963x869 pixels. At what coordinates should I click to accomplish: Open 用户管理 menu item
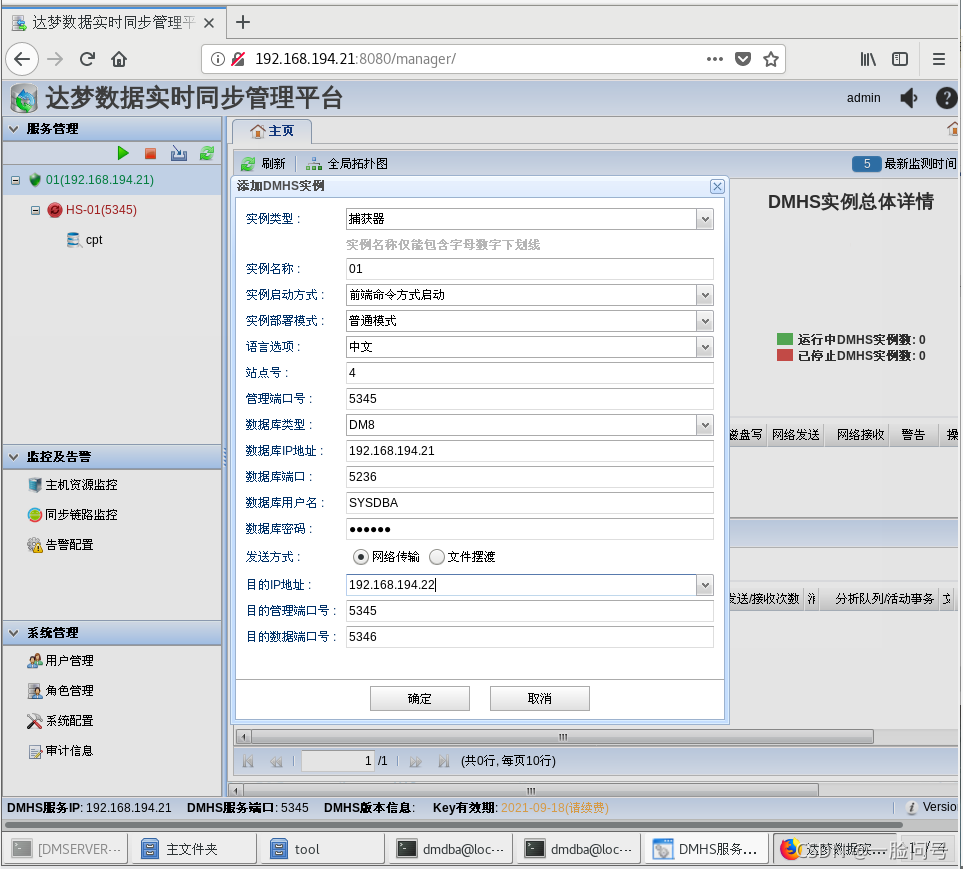point(61,661)
